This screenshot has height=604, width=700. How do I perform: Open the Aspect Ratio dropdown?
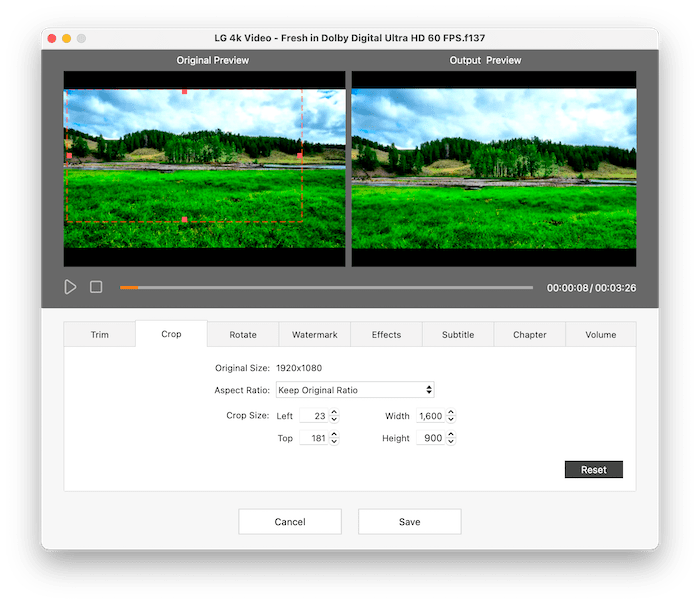[355, 390]
